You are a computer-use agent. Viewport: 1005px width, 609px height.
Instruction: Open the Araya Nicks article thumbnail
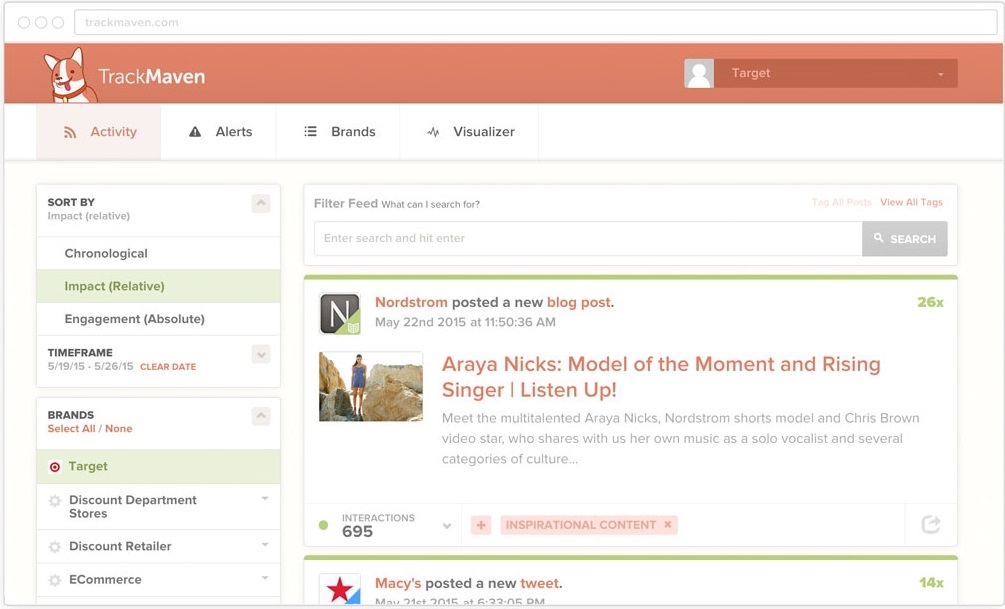tap(371, 387)
